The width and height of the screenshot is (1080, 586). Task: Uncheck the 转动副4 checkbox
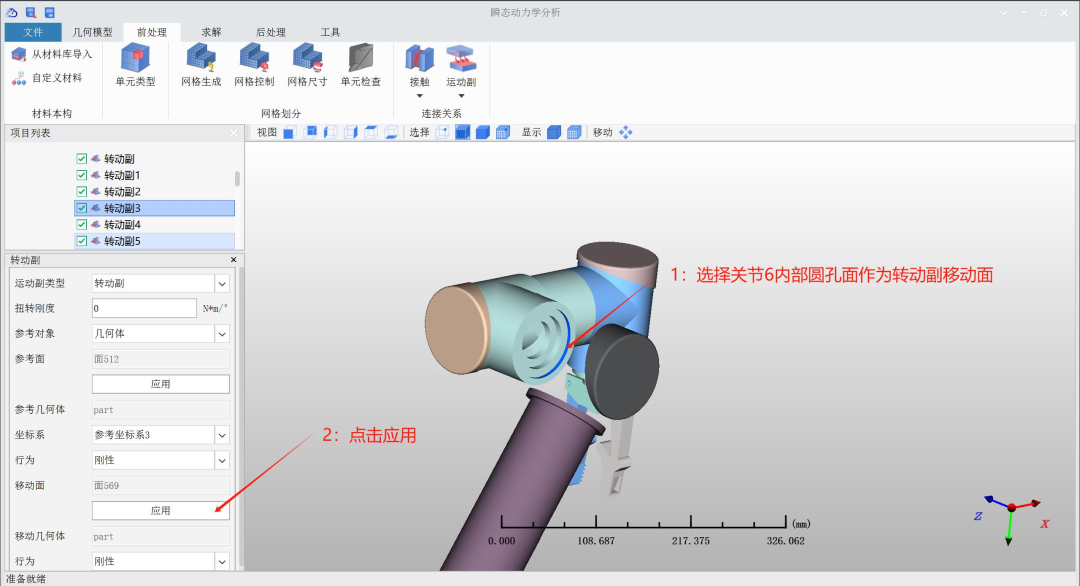pos(81,224)
